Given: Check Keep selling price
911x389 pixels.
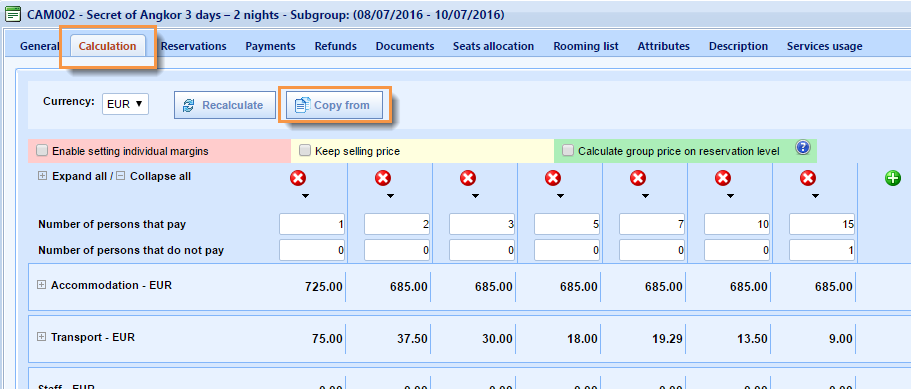Looking at the screenshot, I should tap(305, 151).
